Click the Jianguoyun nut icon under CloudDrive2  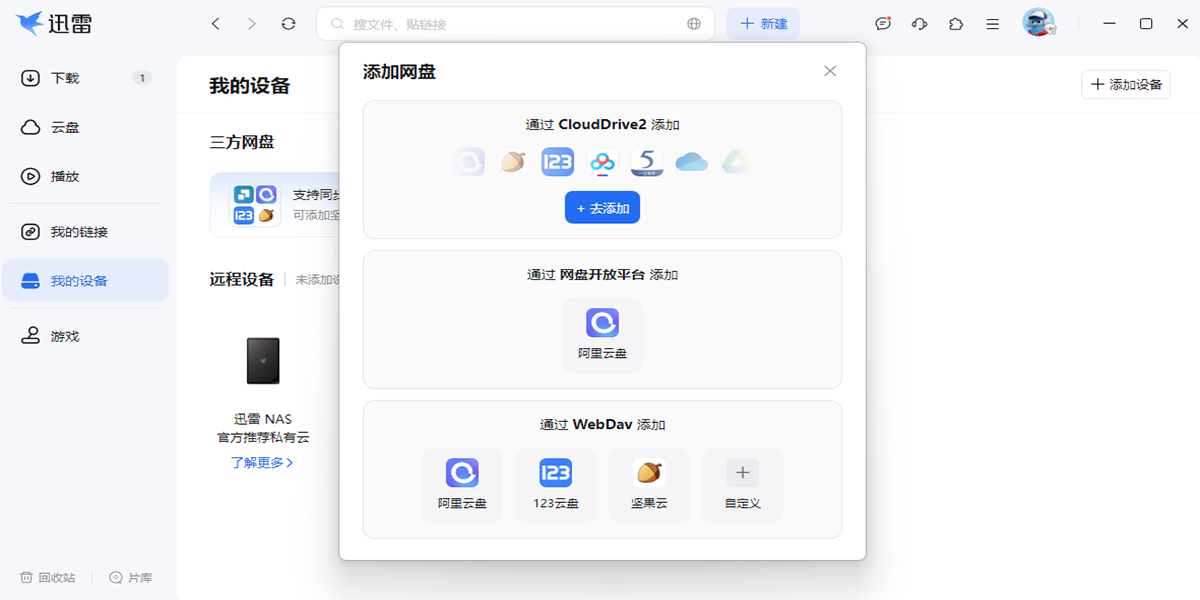coord(513,162)
